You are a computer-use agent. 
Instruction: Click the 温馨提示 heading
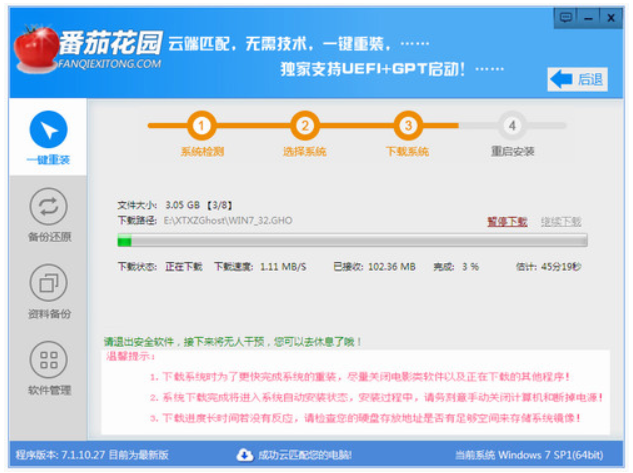click(130, 356)
